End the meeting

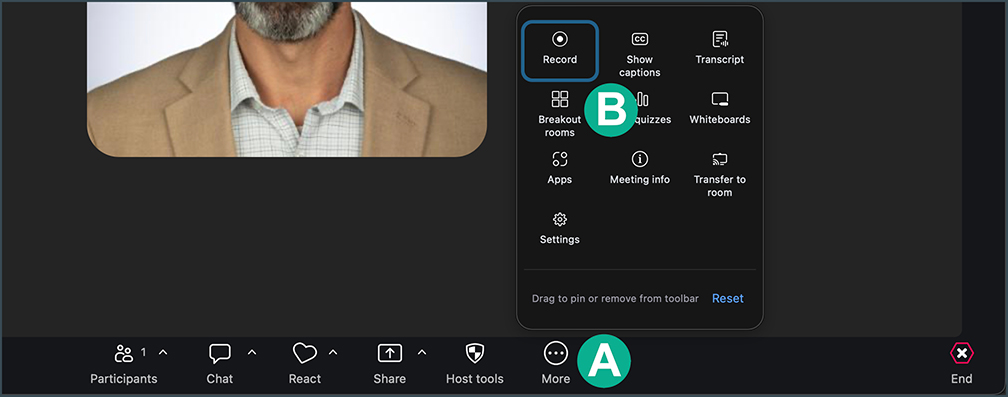(962, 364)
